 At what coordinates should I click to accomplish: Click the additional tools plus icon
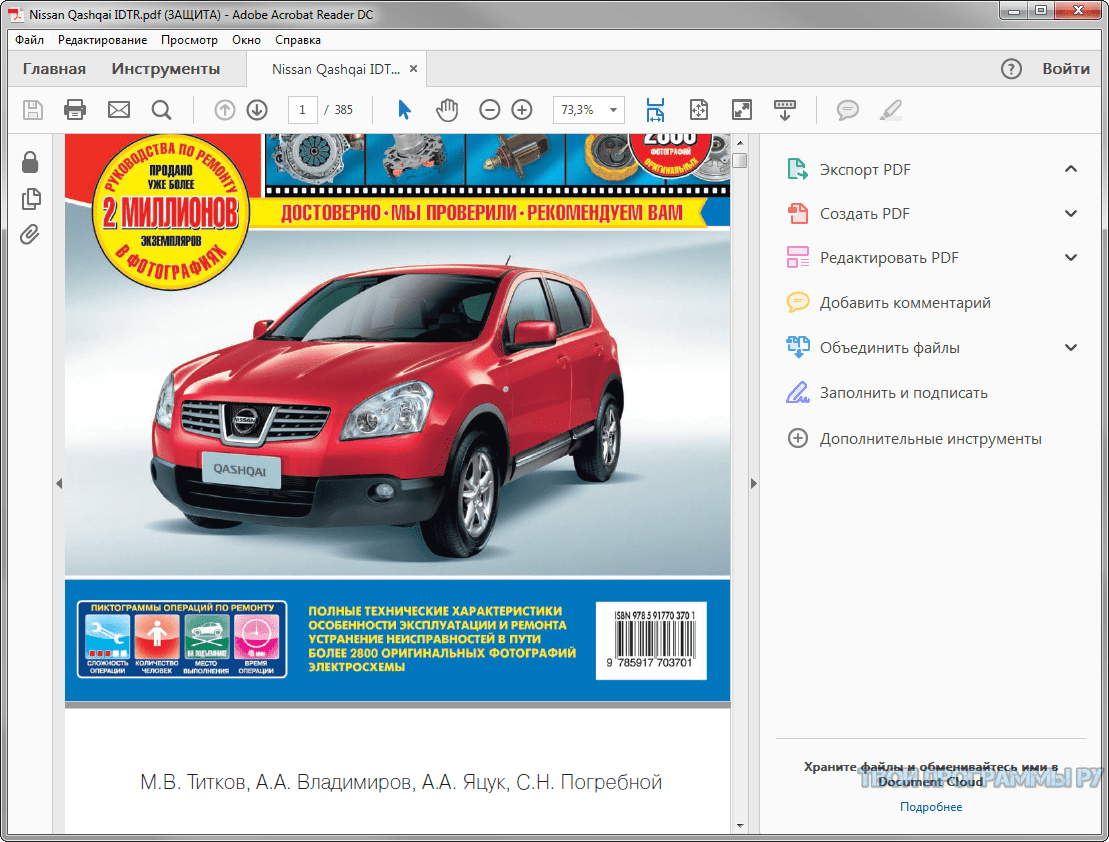798,438
